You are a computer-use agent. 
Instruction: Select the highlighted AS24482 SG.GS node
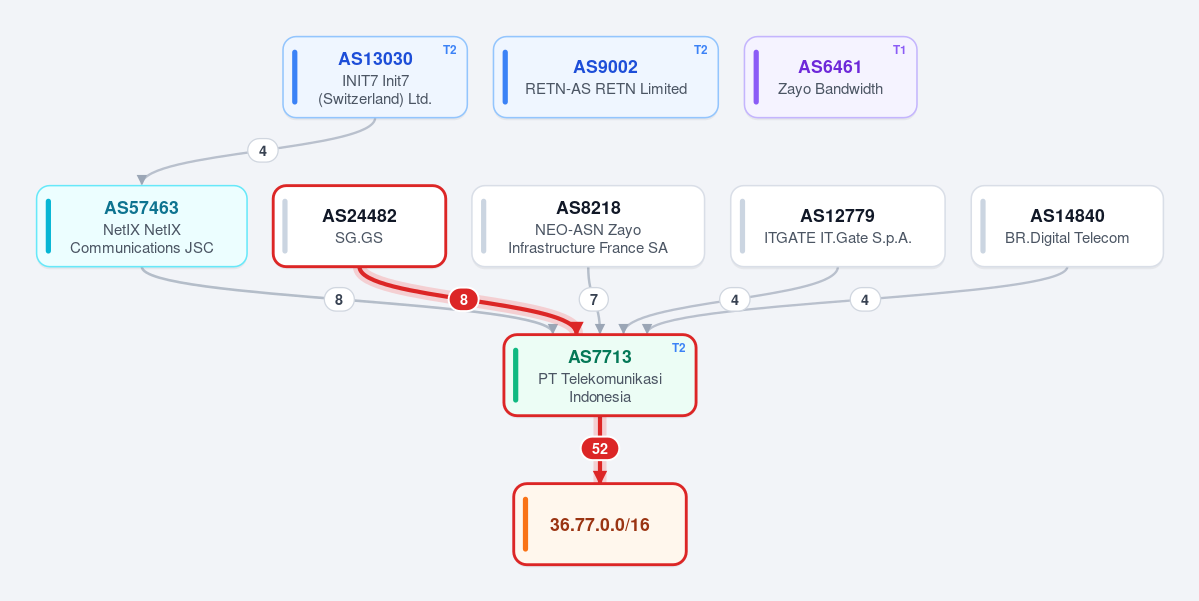359,226
